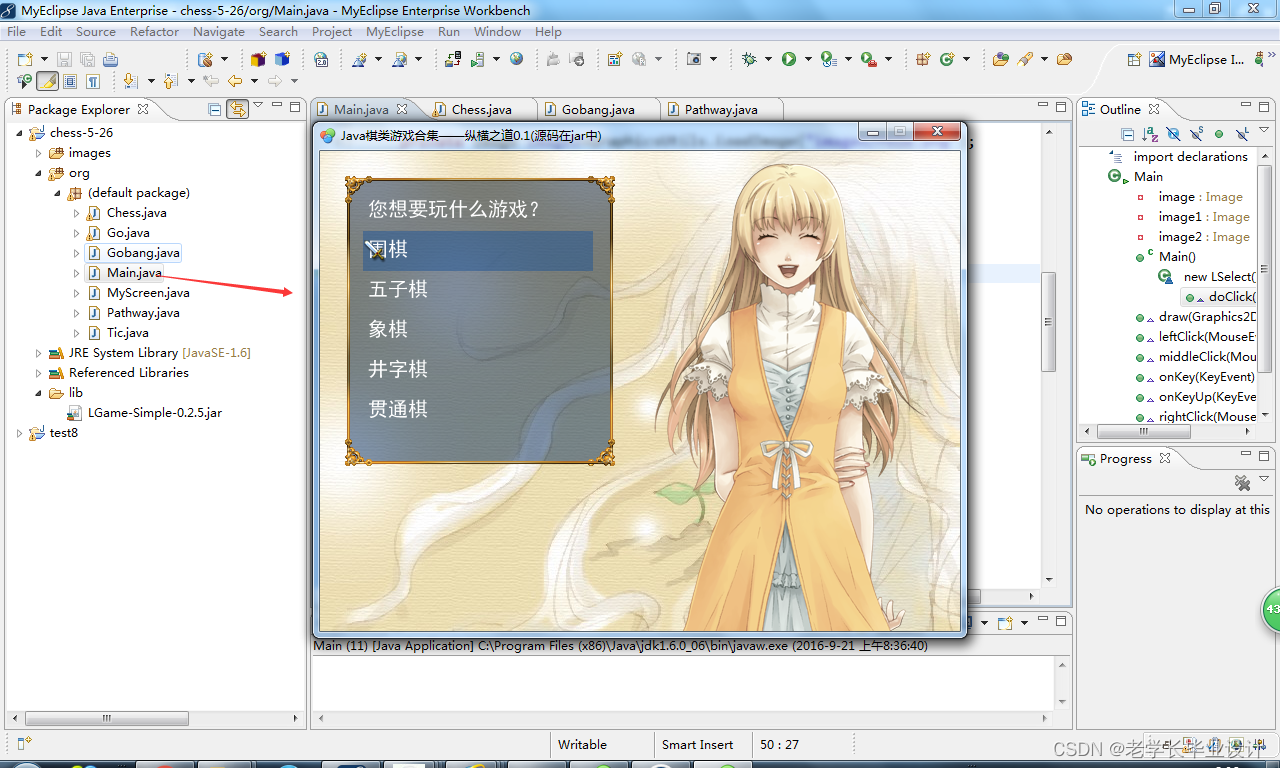Click Next Annotation down-arrow icon

pos(130,81)
